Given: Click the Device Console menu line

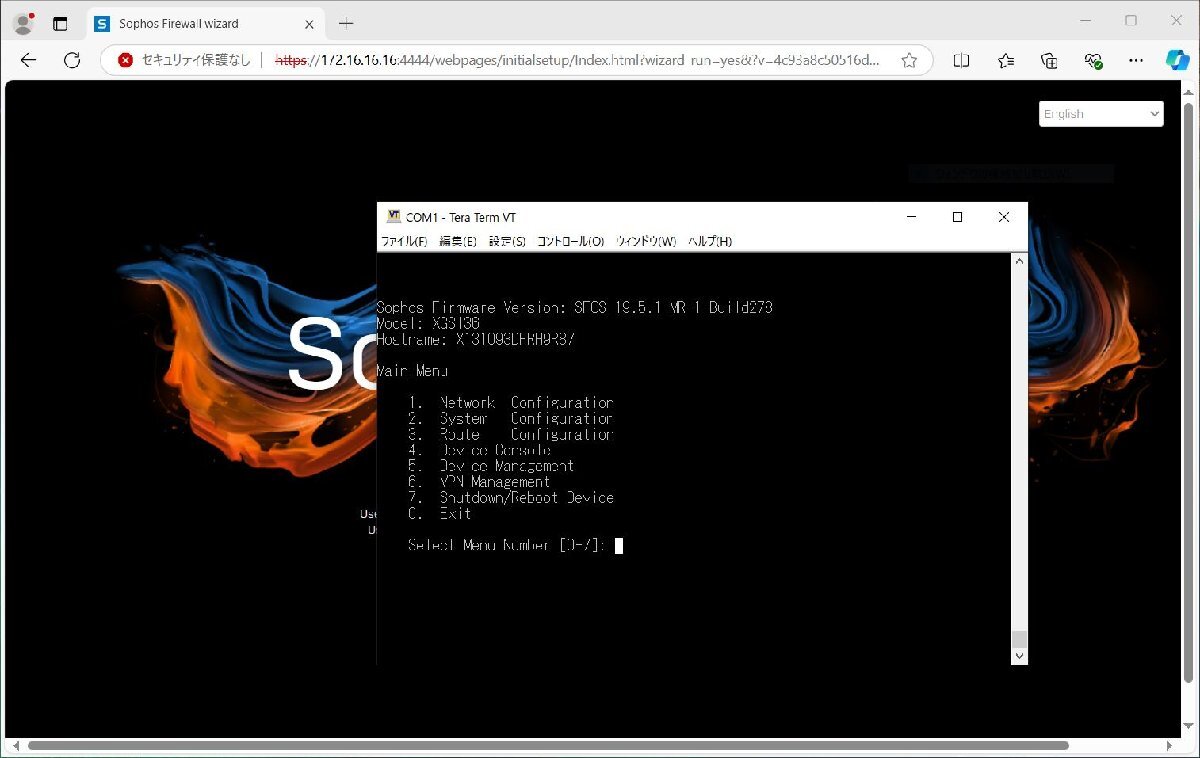Looking at the screenshot, I should click(x=480, y=450).
